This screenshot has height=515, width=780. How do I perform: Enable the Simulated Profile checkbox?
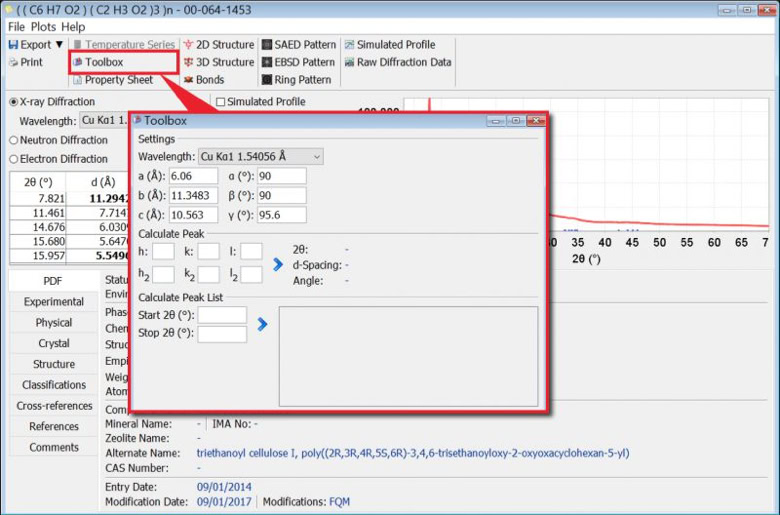(x=221, y=102)
